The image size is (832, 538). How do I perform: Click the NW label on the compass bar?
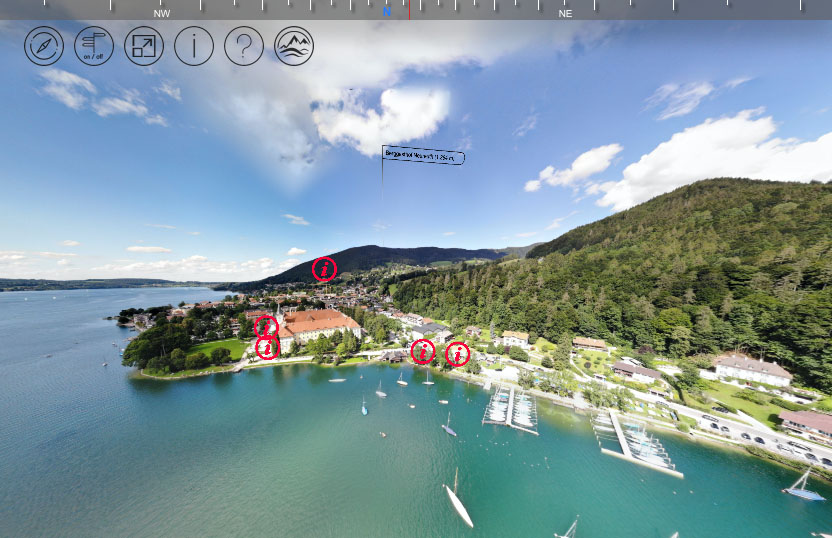162,13
